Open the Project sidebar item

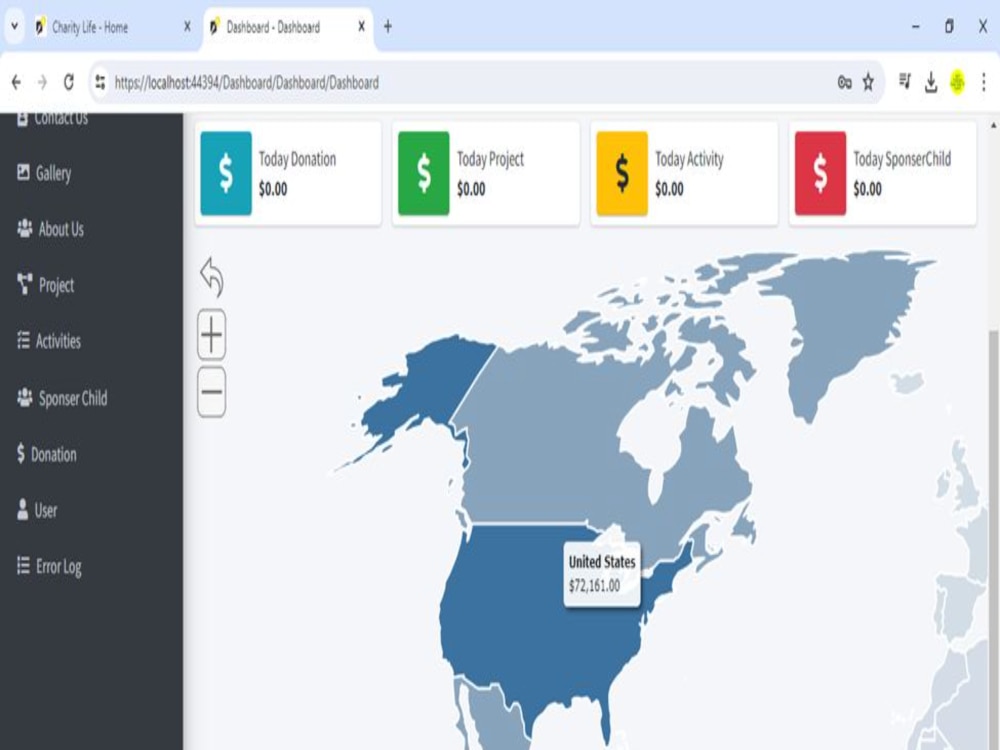(45, 285)
